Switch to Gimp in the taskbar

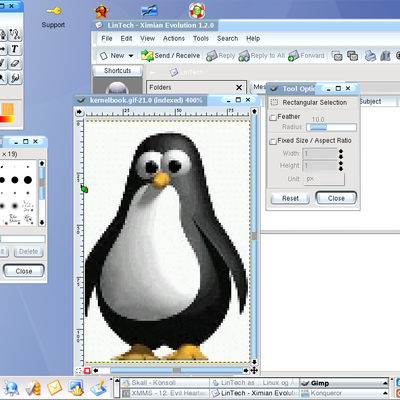click(x=344, y=383)
